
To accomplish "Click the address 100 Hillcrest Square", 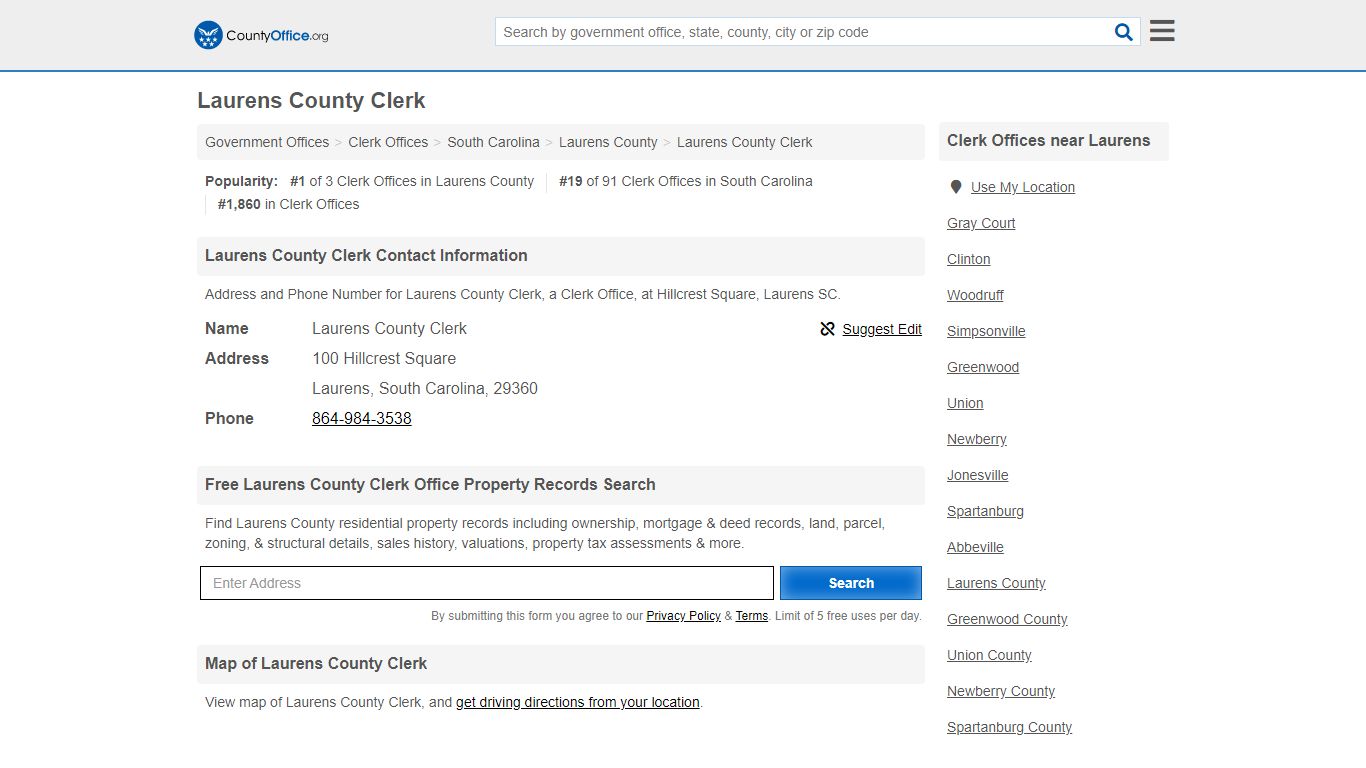I will tap(384, 358).
